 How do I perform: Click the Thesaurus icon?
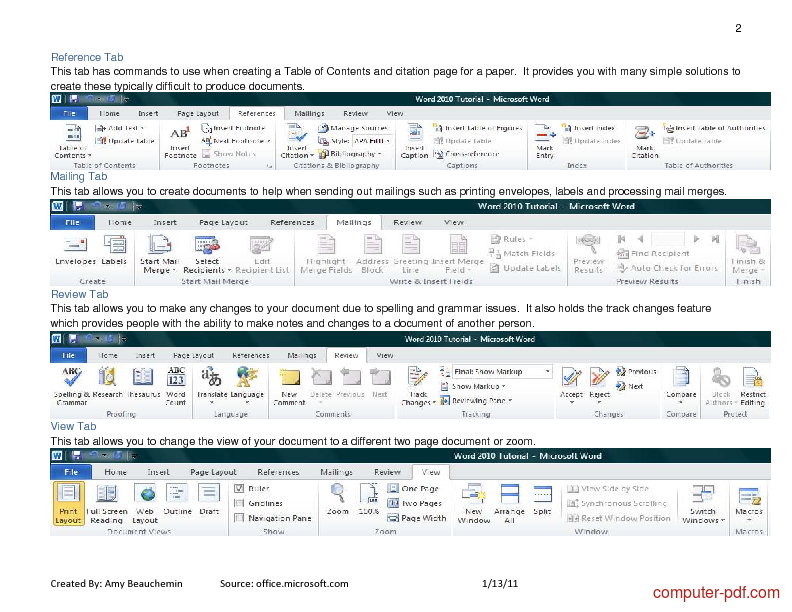[x=143, y=377]
